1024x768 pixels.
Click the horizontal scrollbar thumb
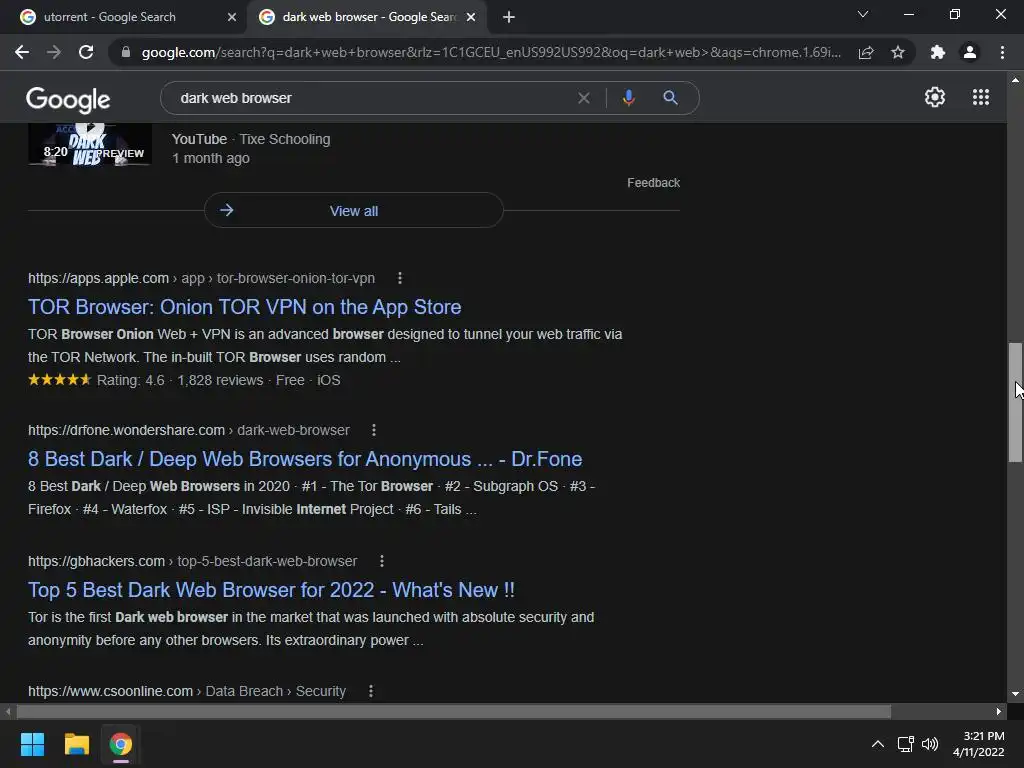point(454,711)
